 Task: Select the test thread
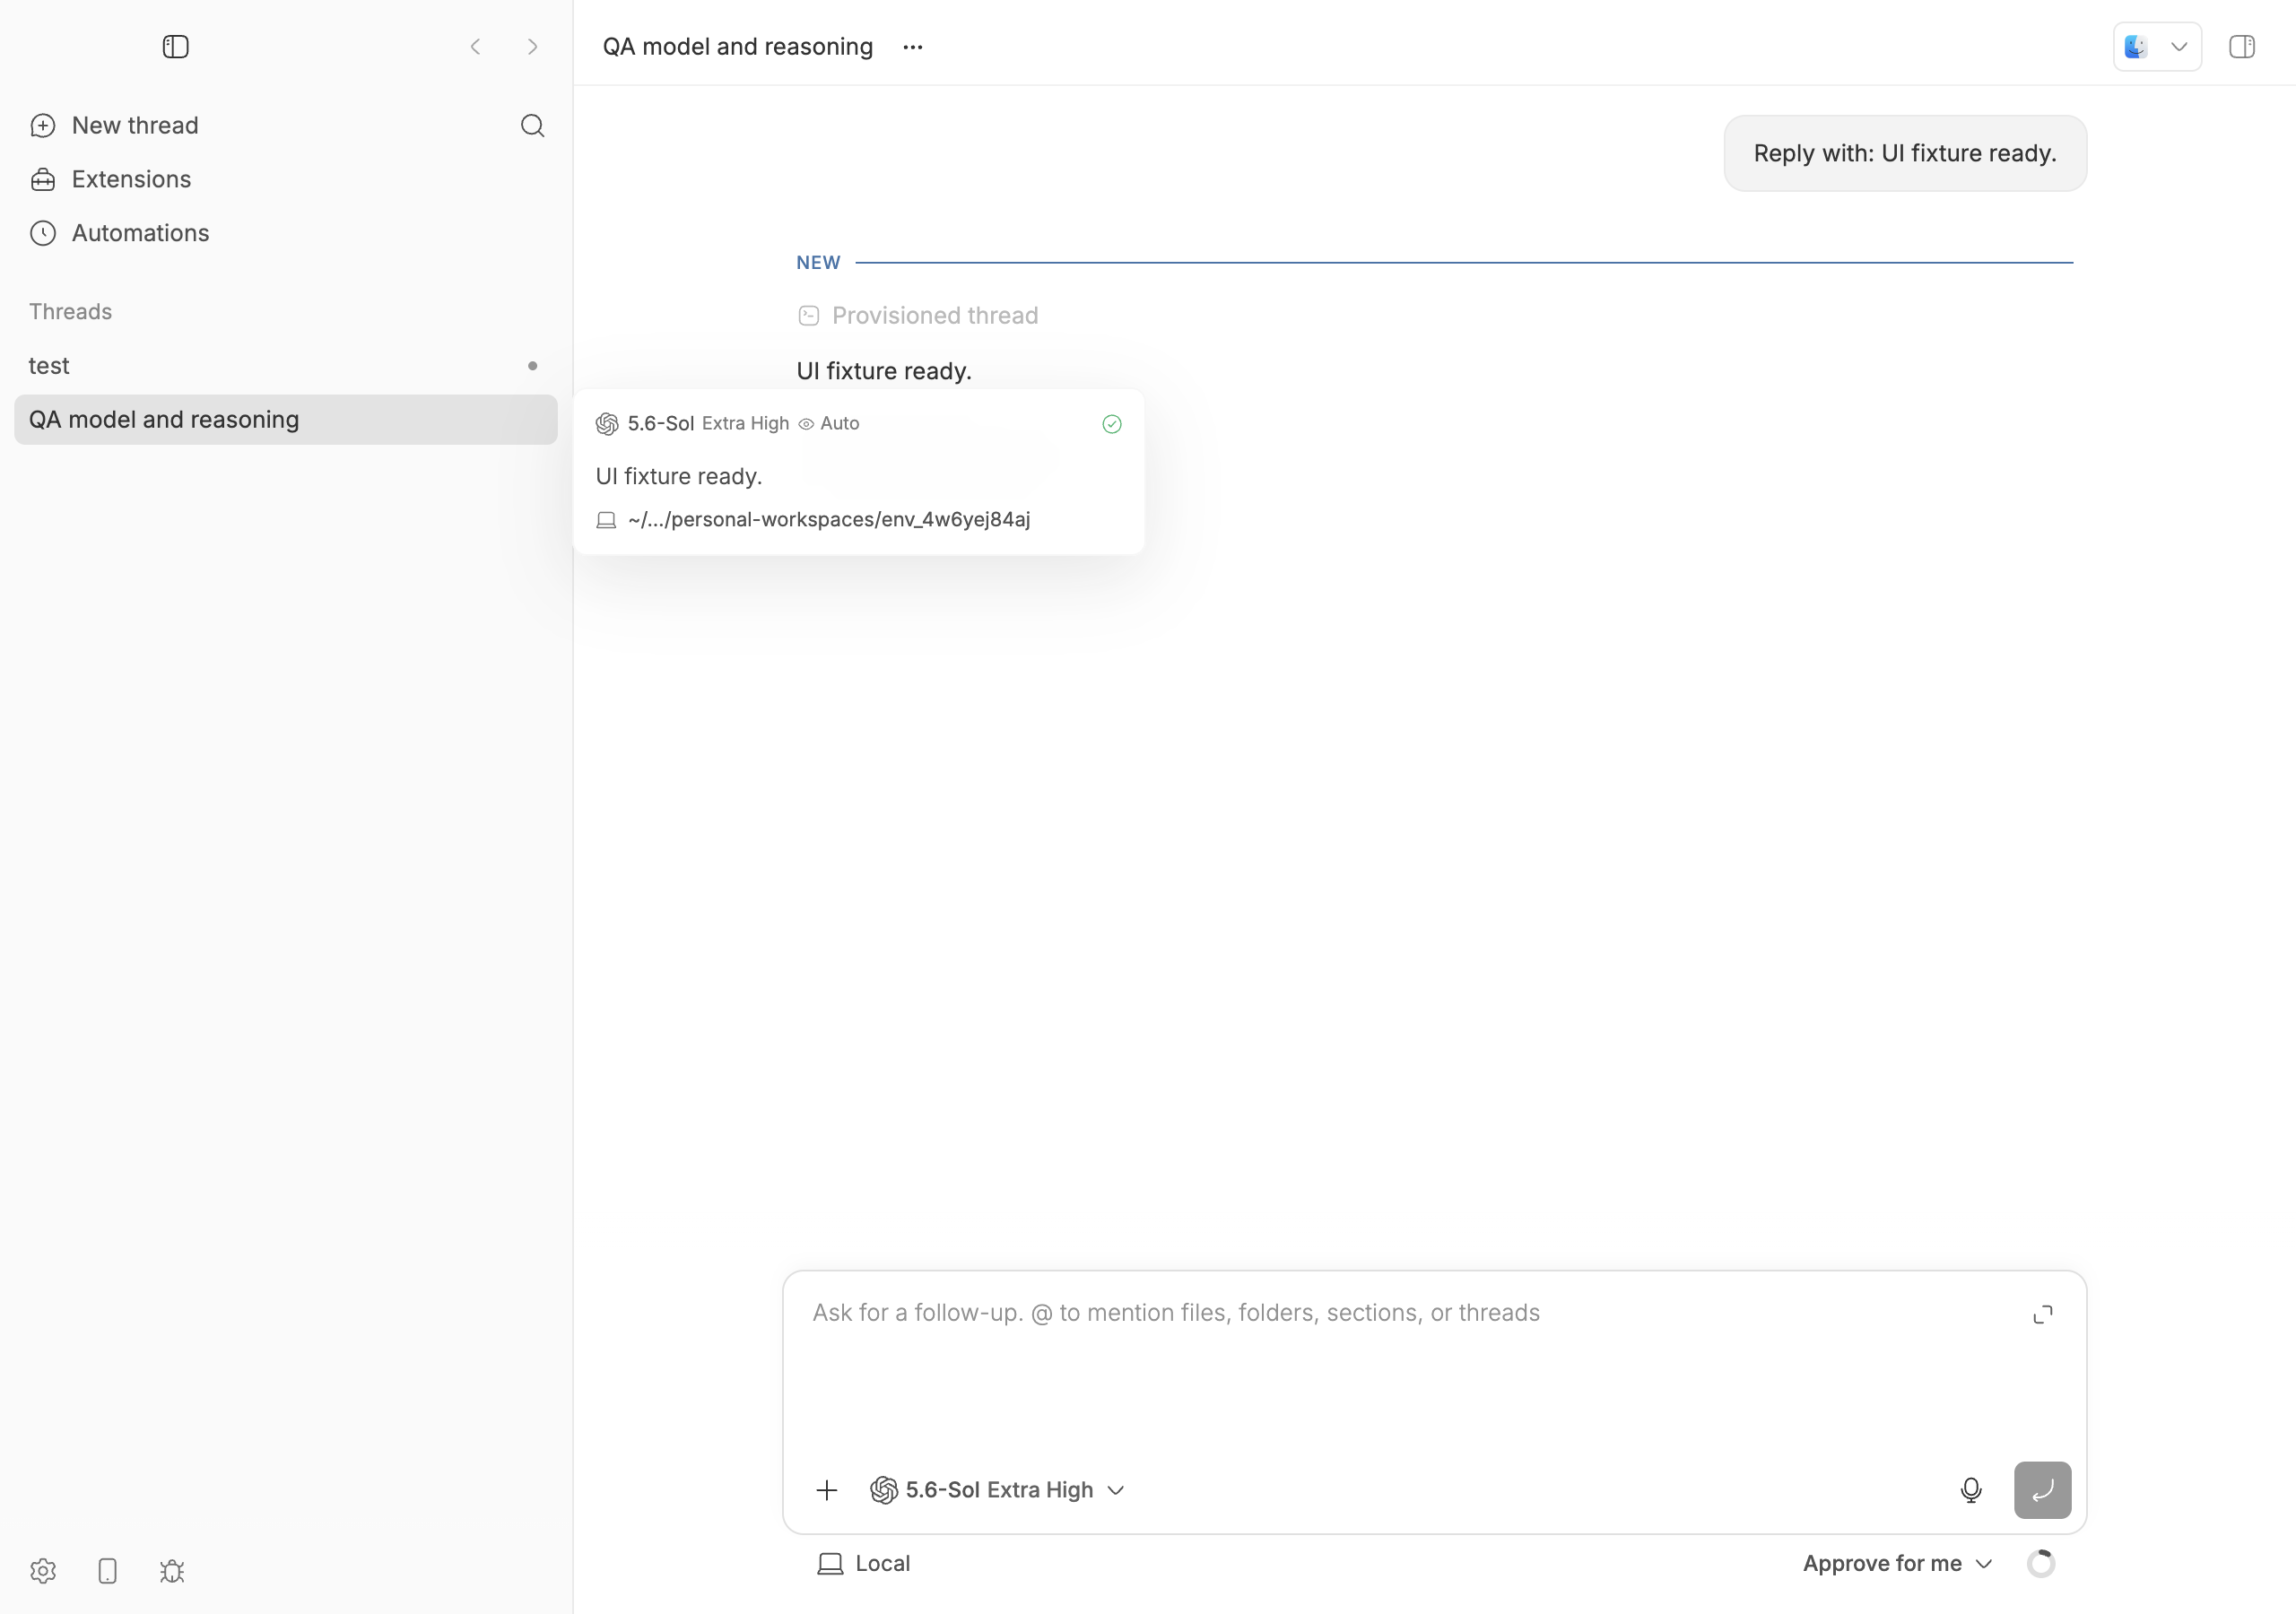(x=286, y=366)
